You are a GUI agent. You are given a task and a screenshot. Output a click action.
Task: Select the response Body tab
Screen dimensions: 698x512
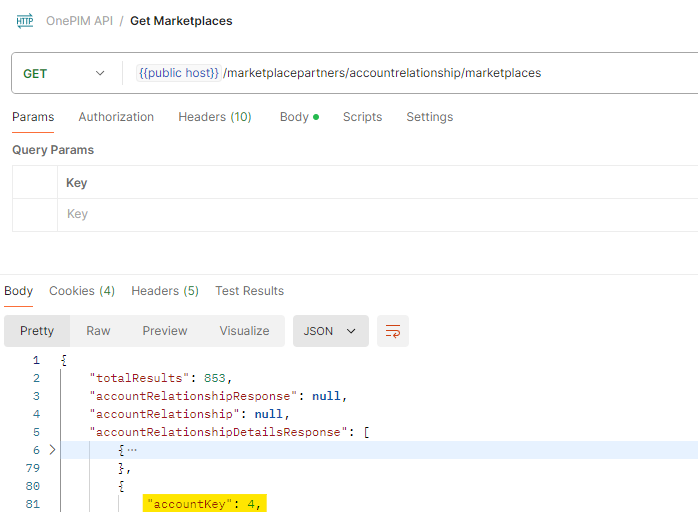[x=19, y=291]
